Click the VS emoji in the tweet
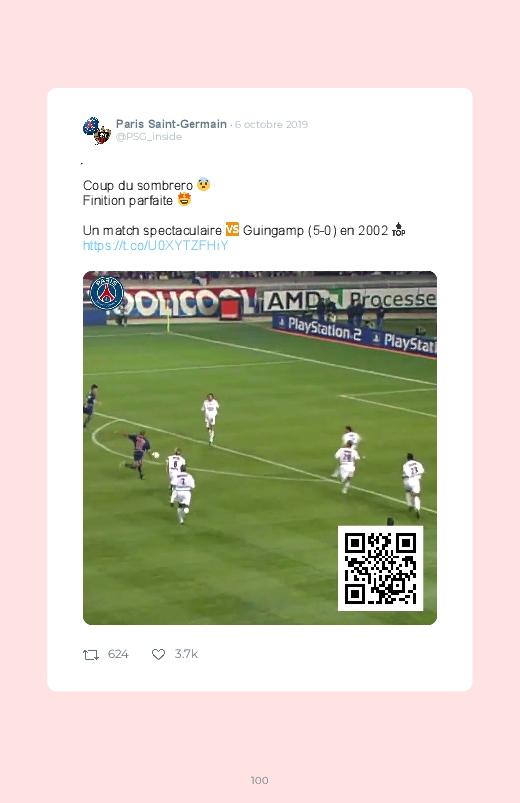This screenshot has width=520, height=803. [x=232, y=229]
